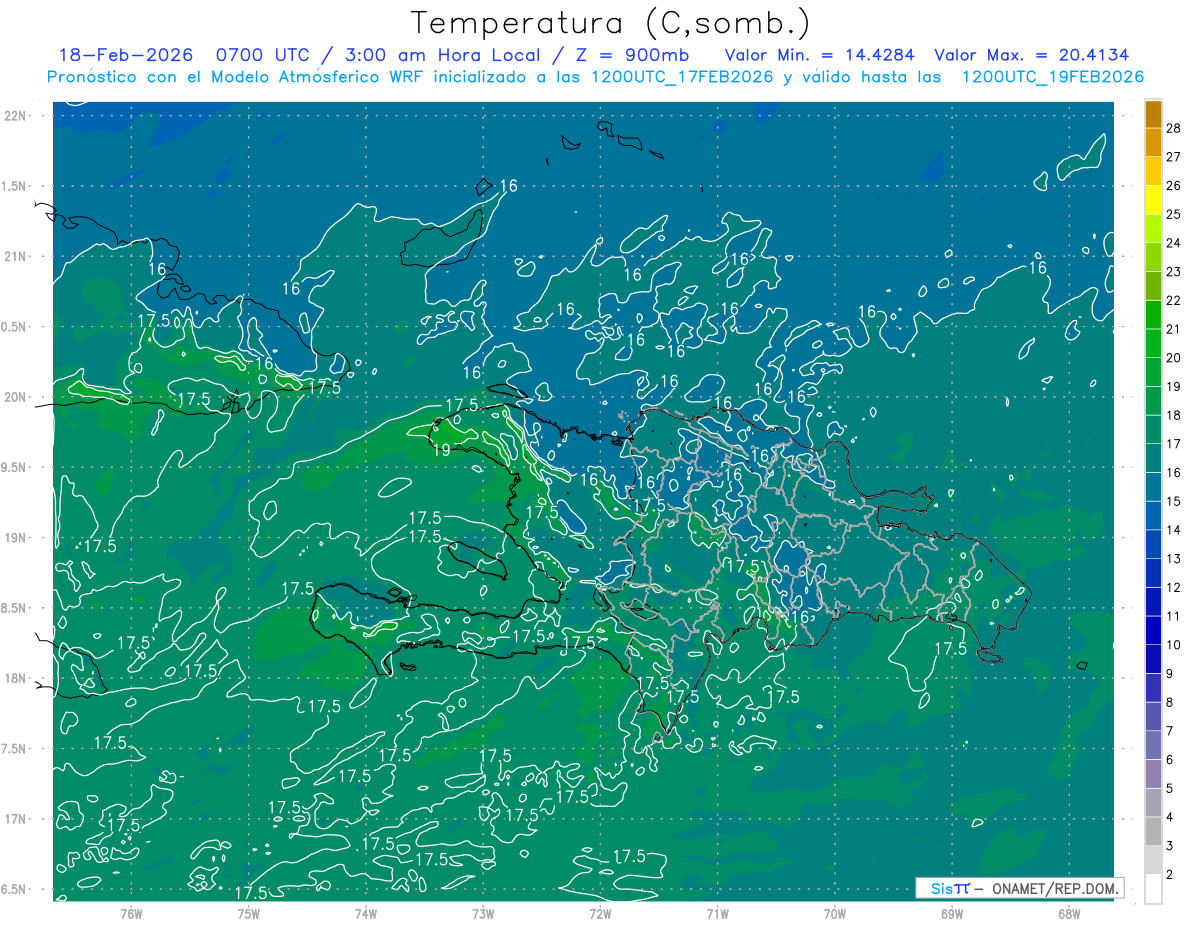The width and height of the screenshot is (1200, 927).
Task: Click the color legend label 15
Action: point(1174,502)
